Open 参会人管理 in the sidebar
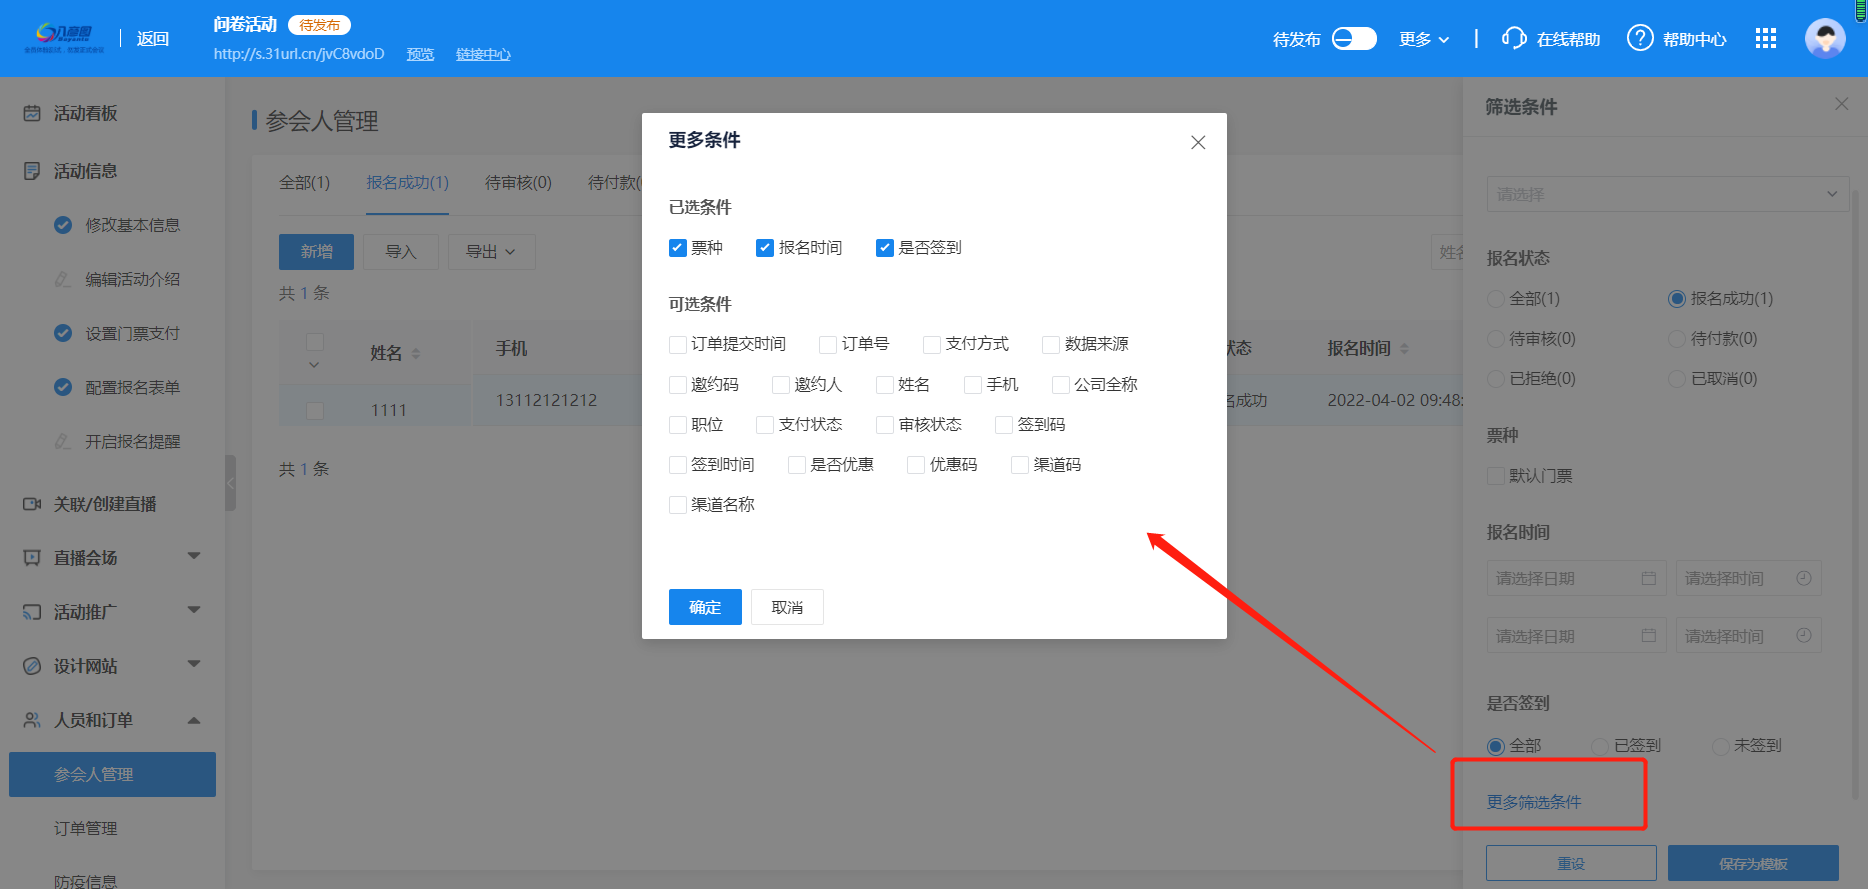Screen dimensions: 1868x889 click(x=112, y=774)
